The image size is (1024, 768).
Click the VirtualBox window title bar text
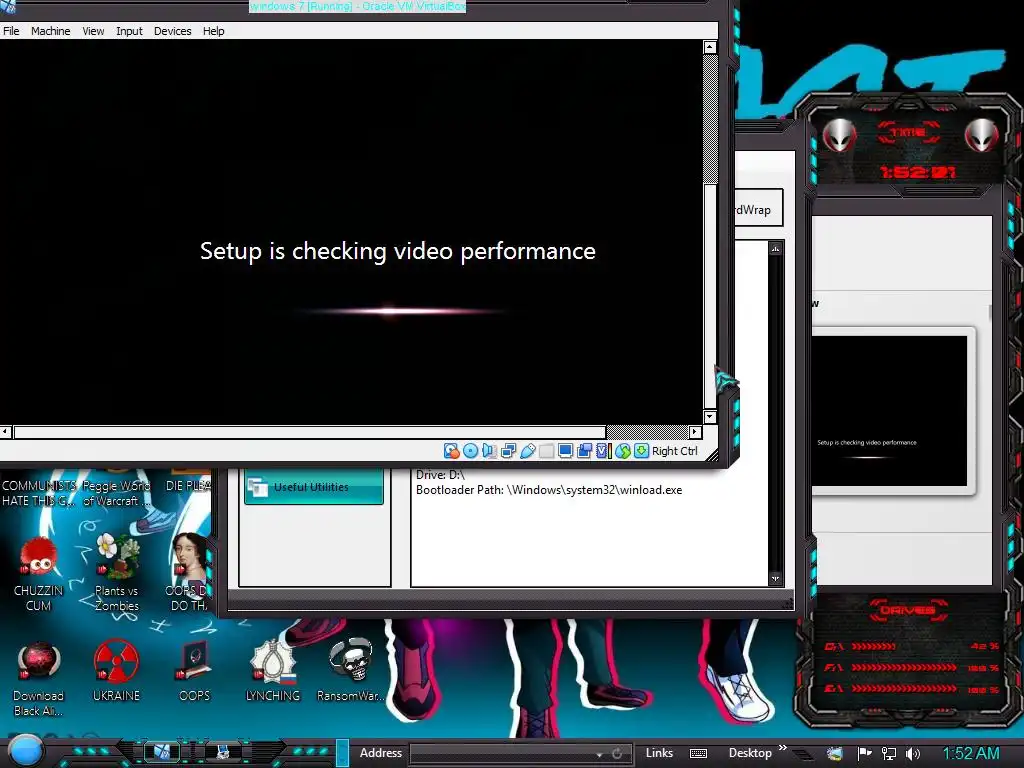[357, 6]
